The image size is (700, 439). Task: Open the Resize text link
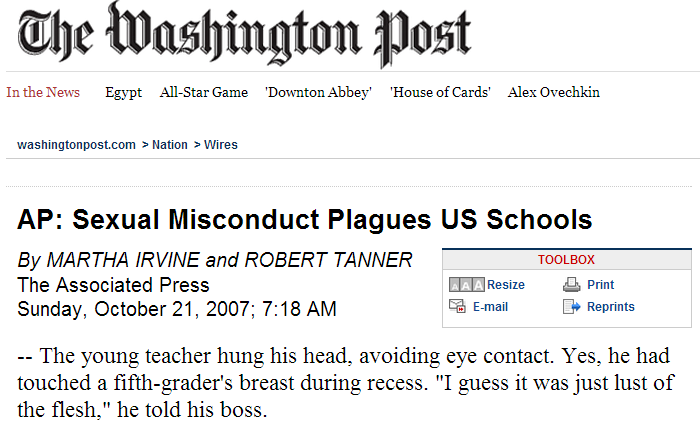tap(506, 284)
